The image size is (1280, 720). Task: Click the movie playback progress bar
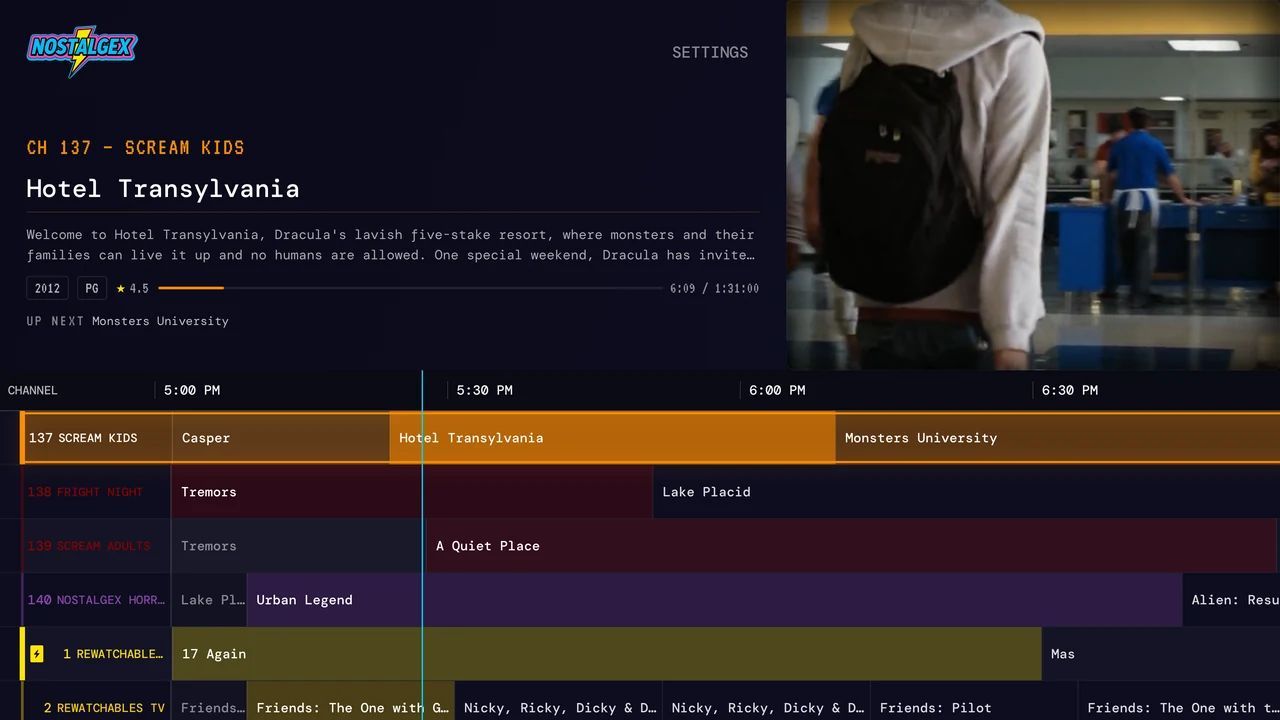[410, 288]
